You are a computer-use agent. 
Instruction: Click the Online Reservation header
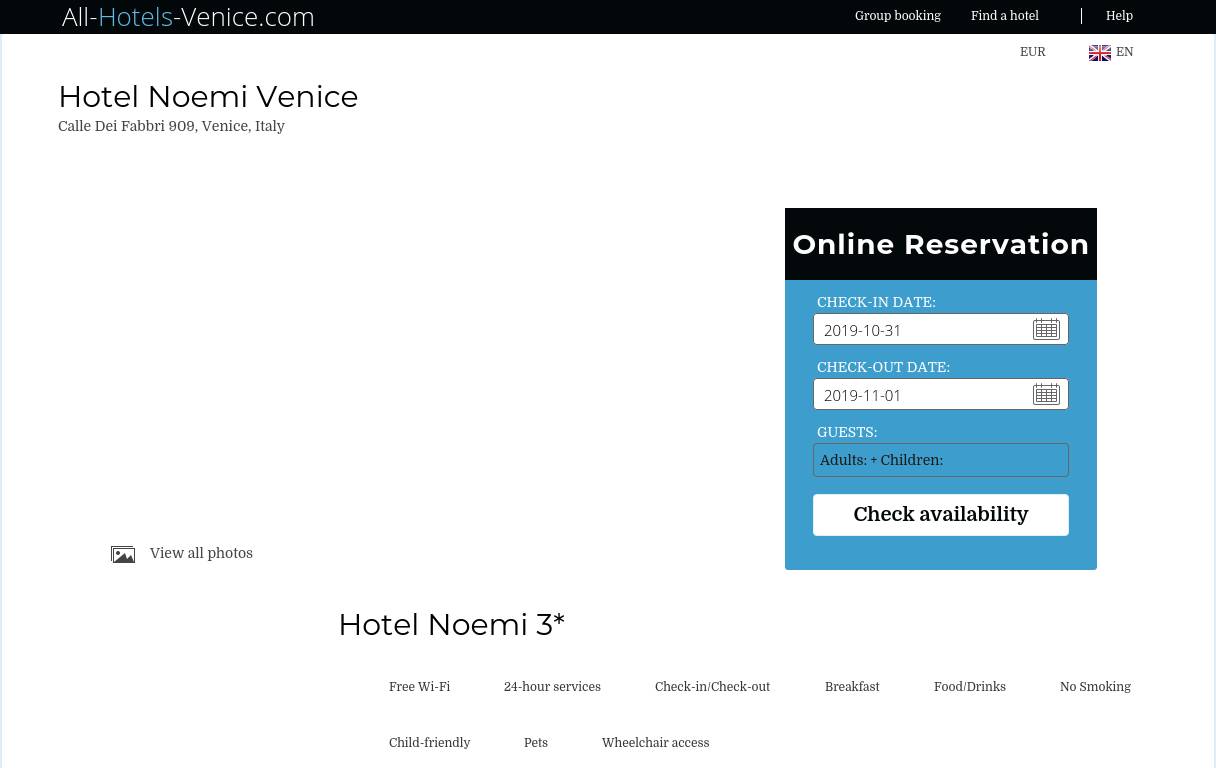coord(940,244)
